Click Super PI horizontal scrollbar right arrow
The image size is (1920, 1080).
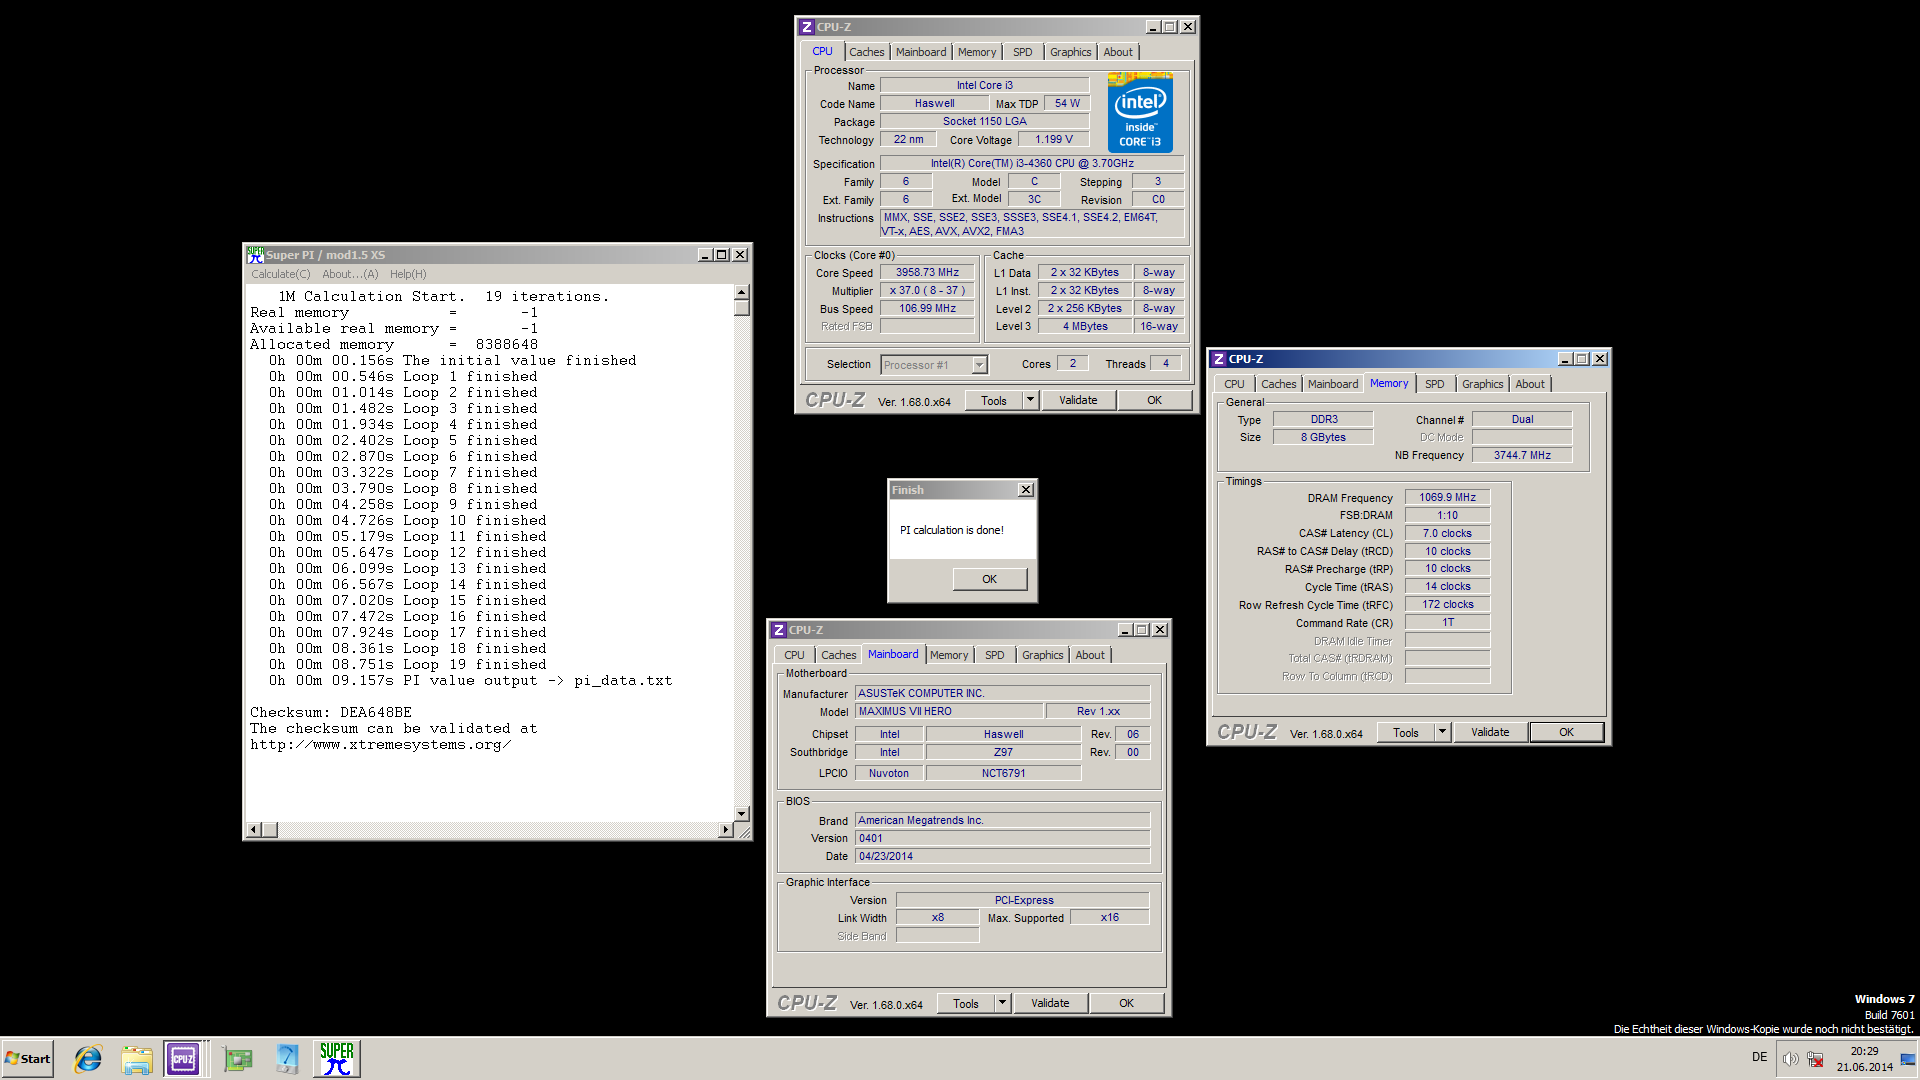pyautogui.click(x=726, y=830)
